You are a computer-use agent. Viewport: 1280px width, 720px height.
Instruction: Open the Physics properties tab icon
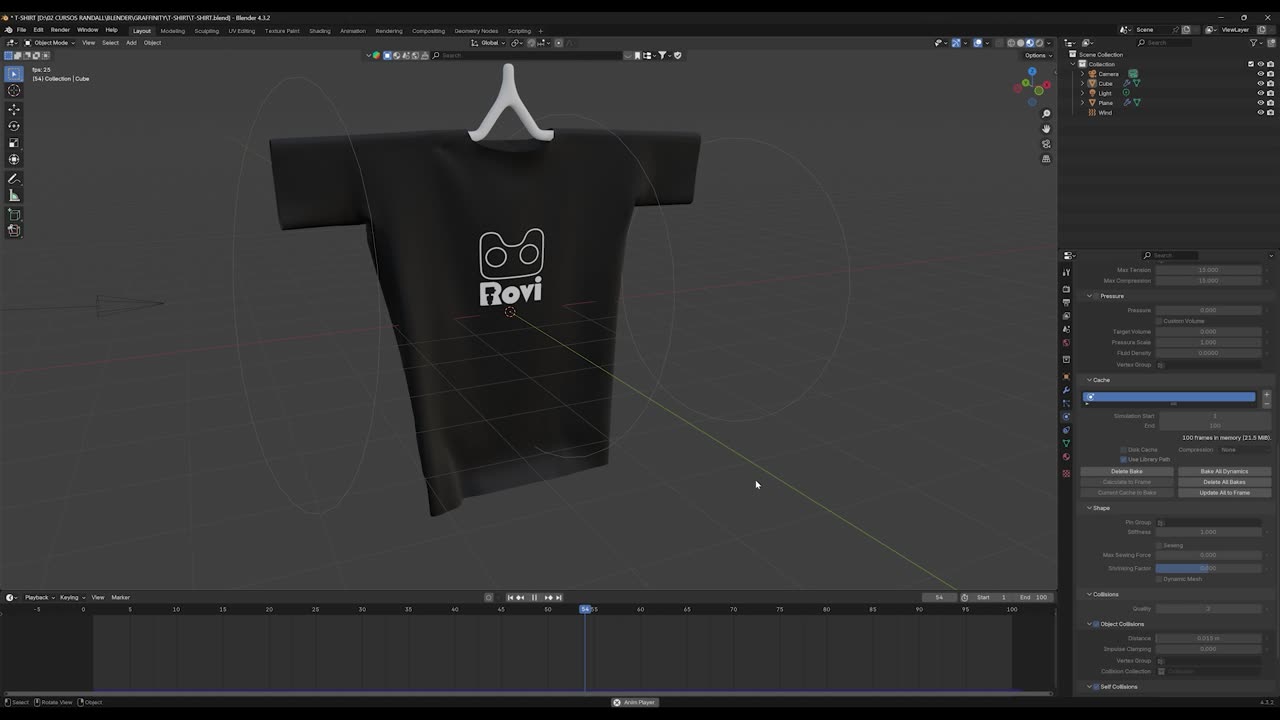tap(1066, 417)
